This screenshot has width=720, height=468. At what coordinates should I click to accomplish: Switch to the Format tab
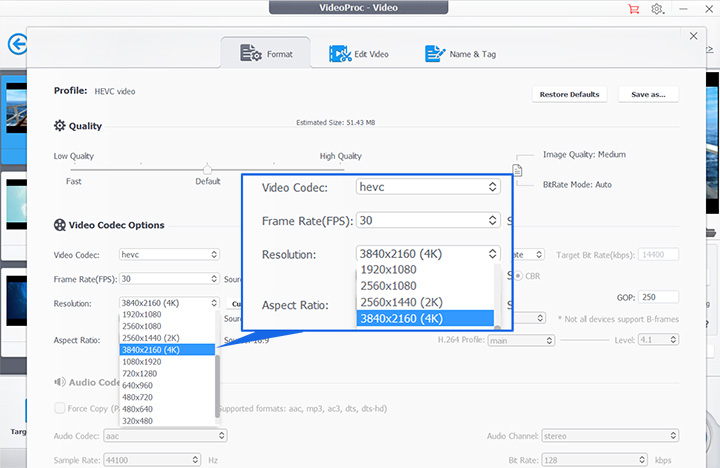point(266,54)
